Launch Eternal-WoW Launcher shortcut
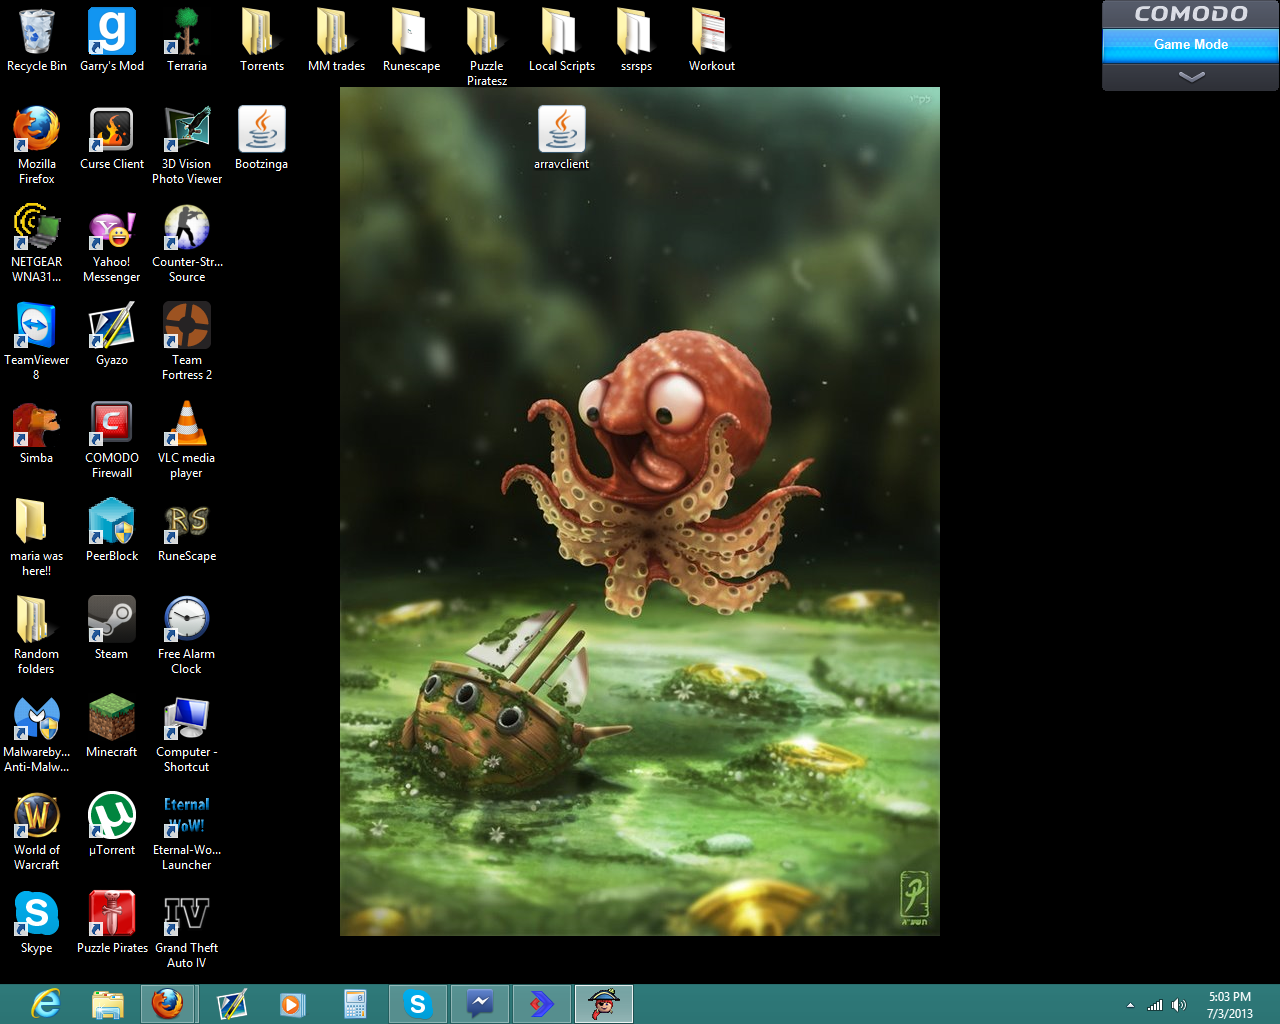This screenshot has height=1024, width=1280. click(187, 831)
